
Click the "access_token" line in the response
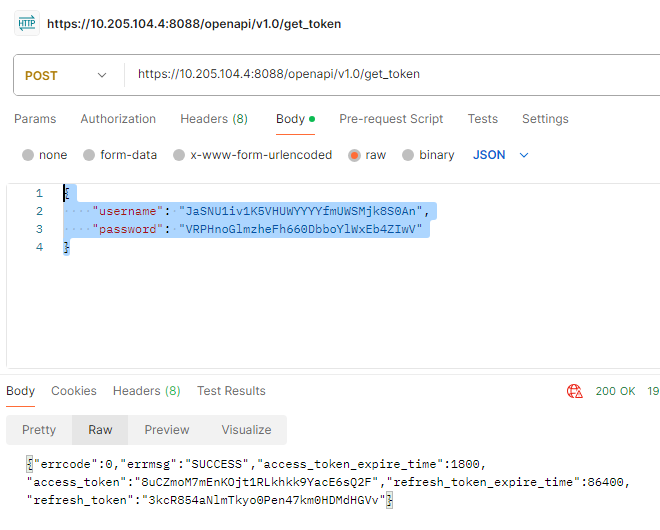pyautogui.click(x=328, y=482)
